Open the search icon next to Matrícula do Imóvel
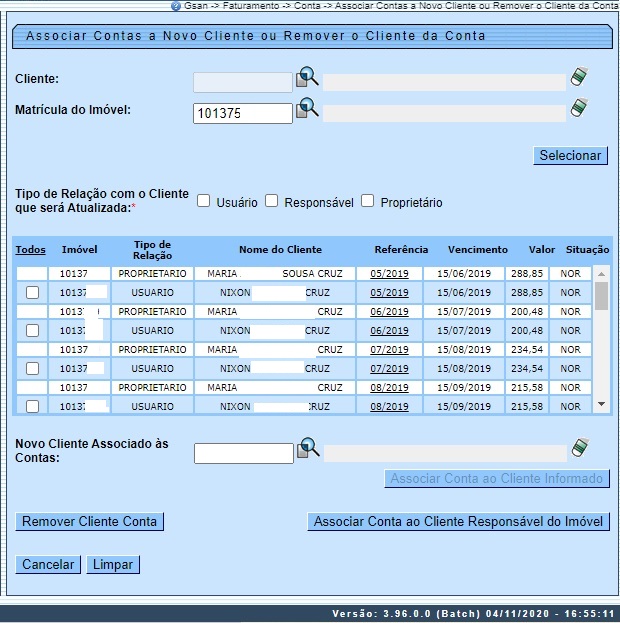Screen dimensions: 620x623 pos(306,109)
